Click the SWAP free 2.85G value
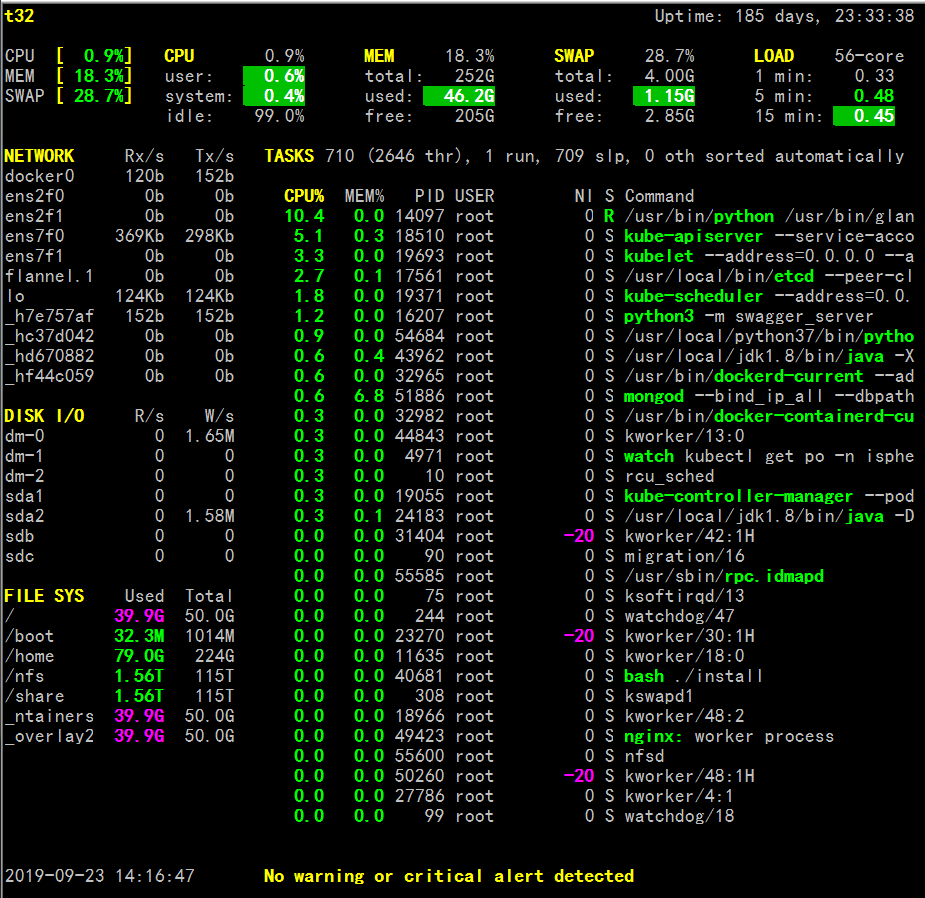The height and width of the screenshot is (898, 925). click(x=669, y=116)
